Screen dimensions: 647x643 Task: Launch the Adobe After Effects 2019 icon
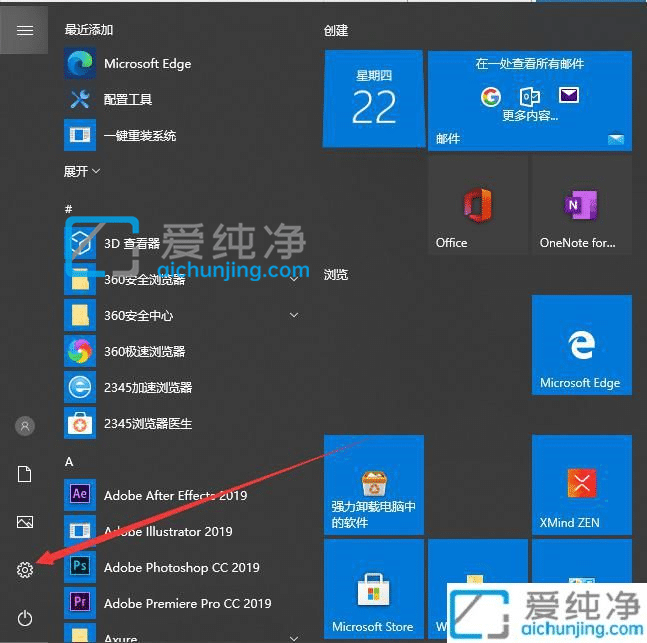tap(80, 495)
